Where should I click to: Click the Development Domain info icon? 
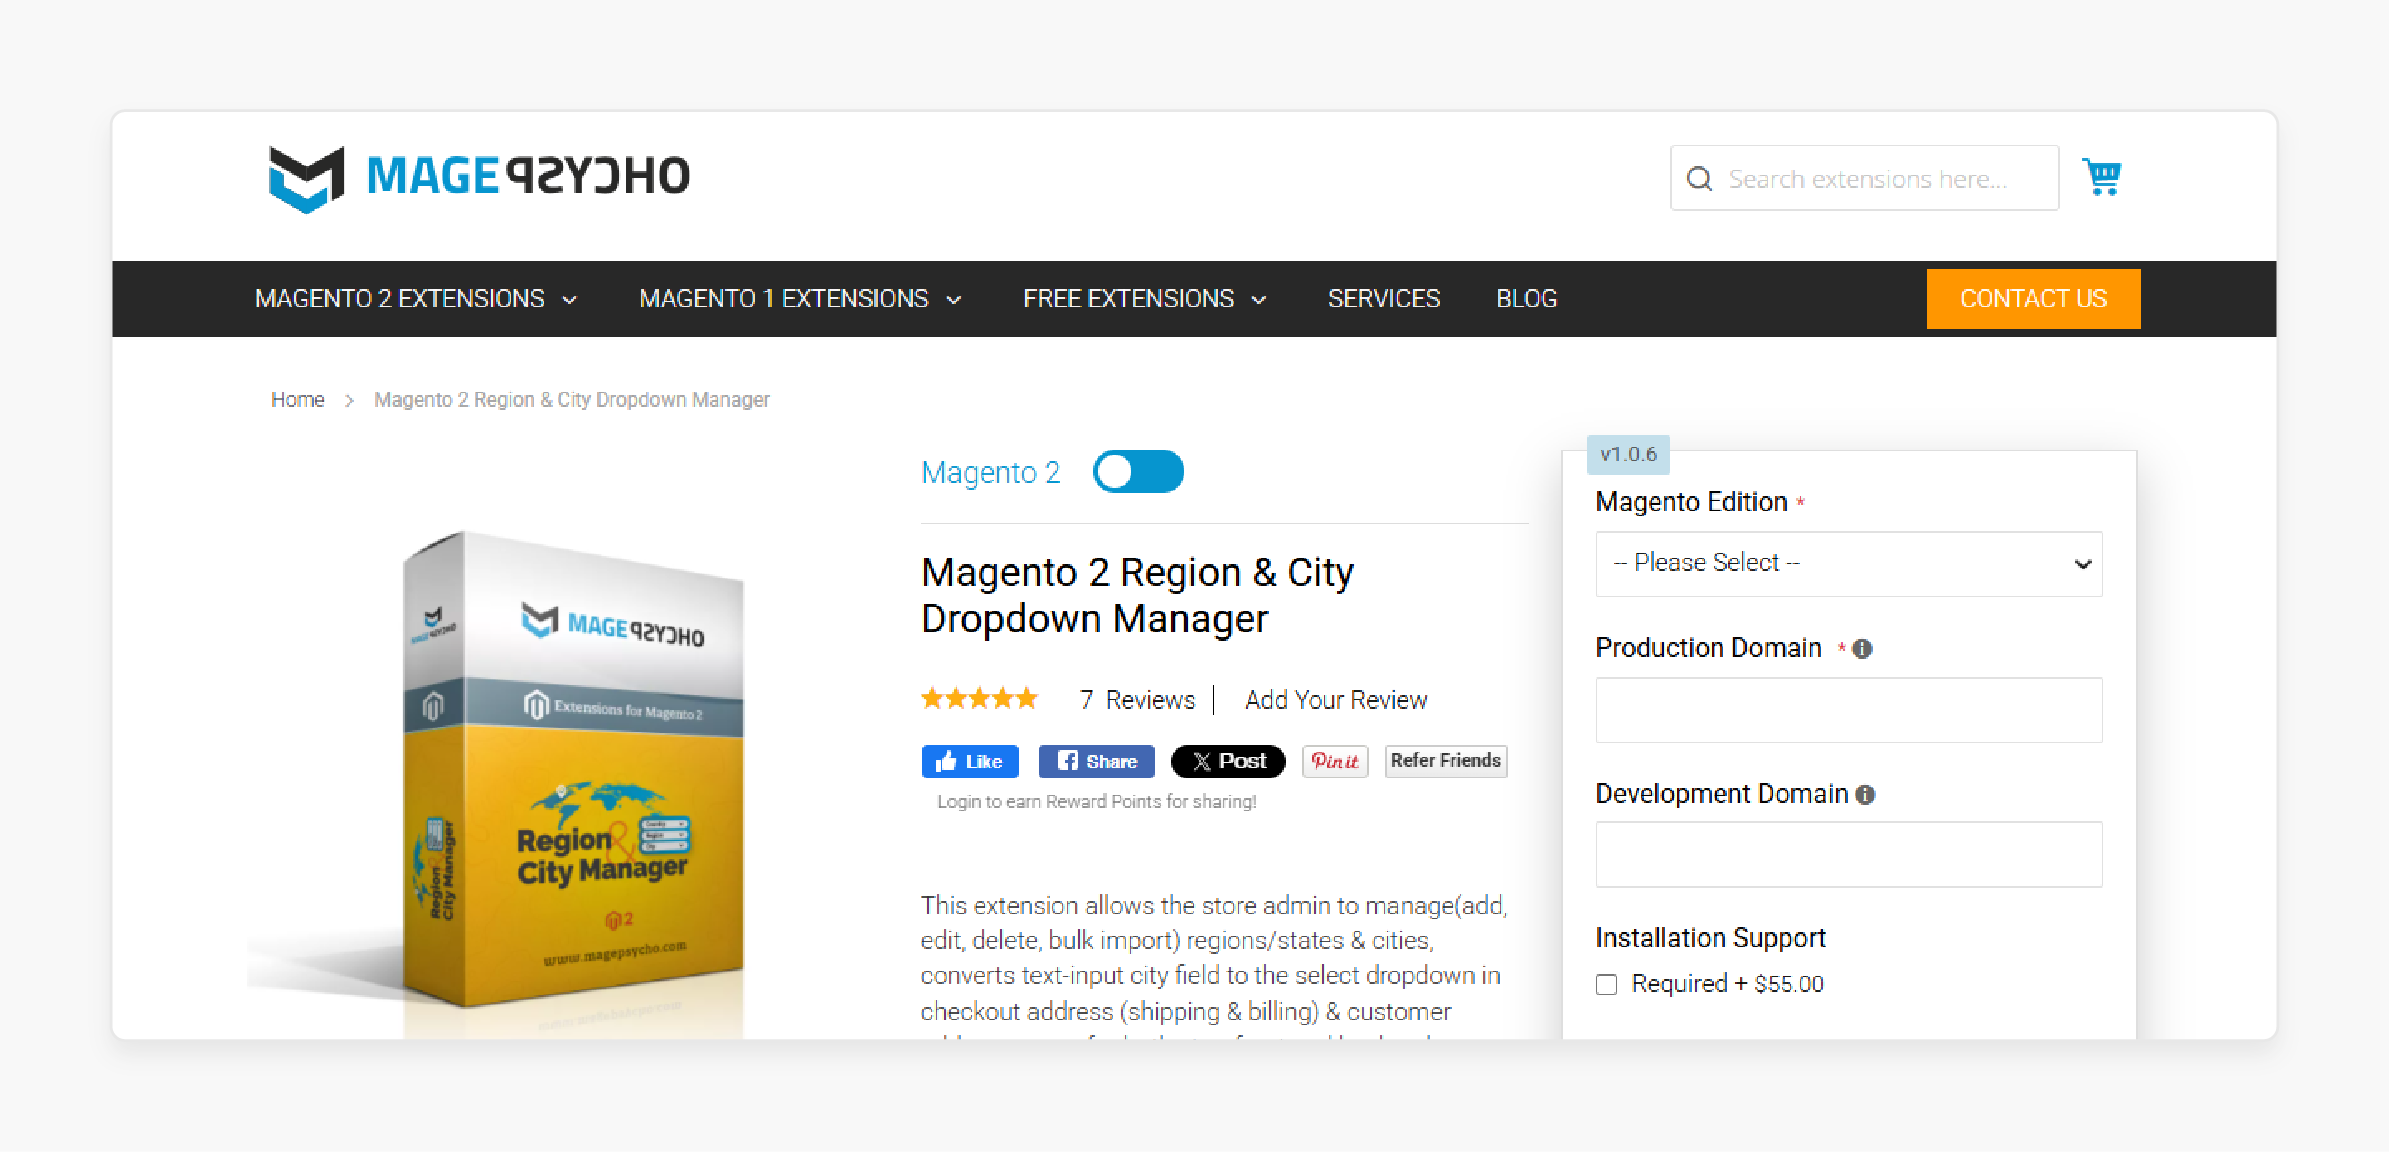click(1865, 795)
